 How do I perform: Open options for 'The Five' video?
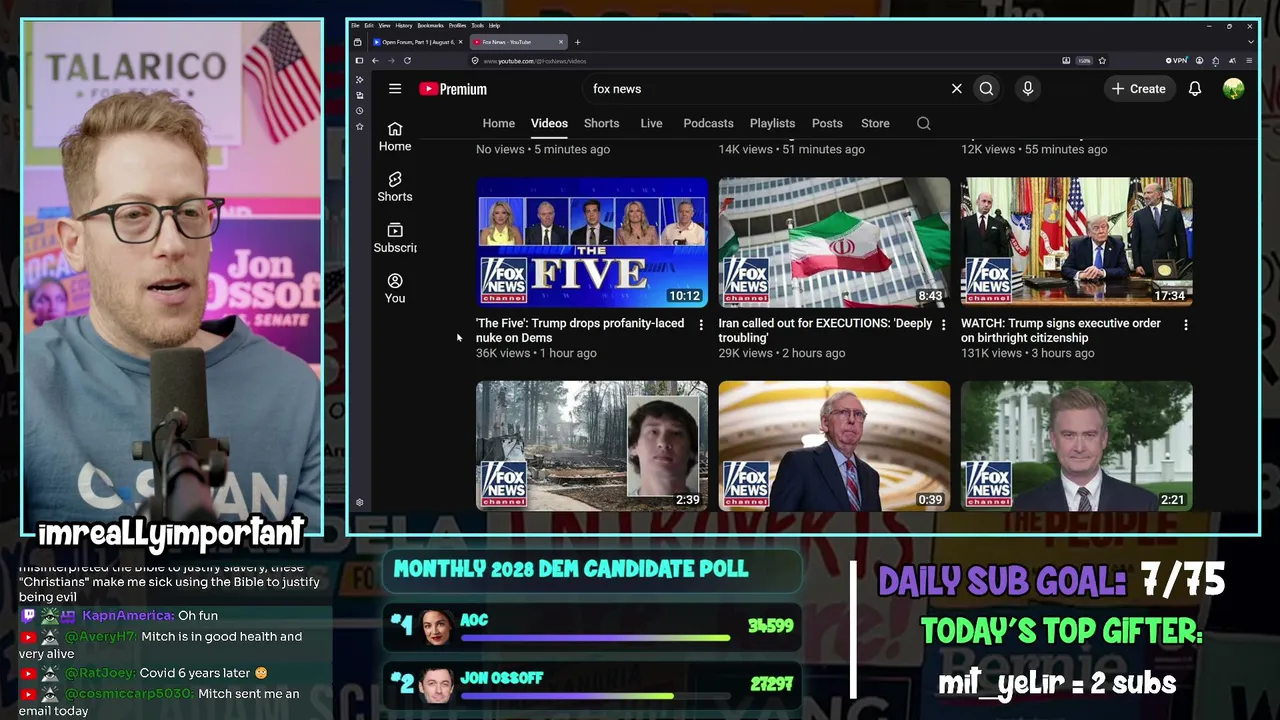click(x=700, y=325)
